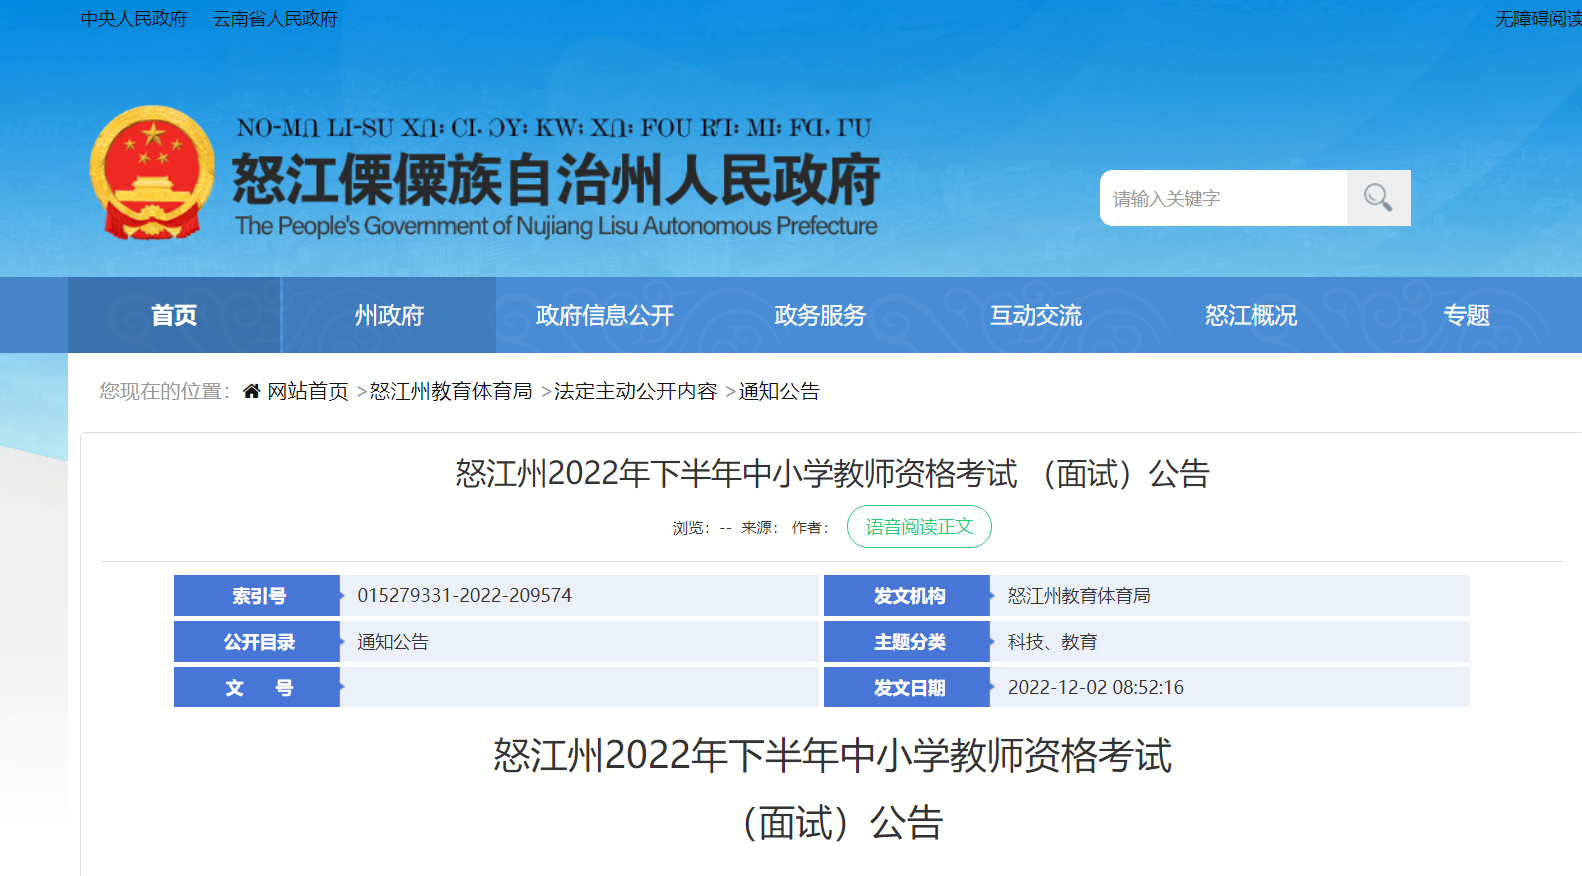Go to 通知公告 breadcrumb link
Screen dimensions: 1582x876
click(779, 391)
